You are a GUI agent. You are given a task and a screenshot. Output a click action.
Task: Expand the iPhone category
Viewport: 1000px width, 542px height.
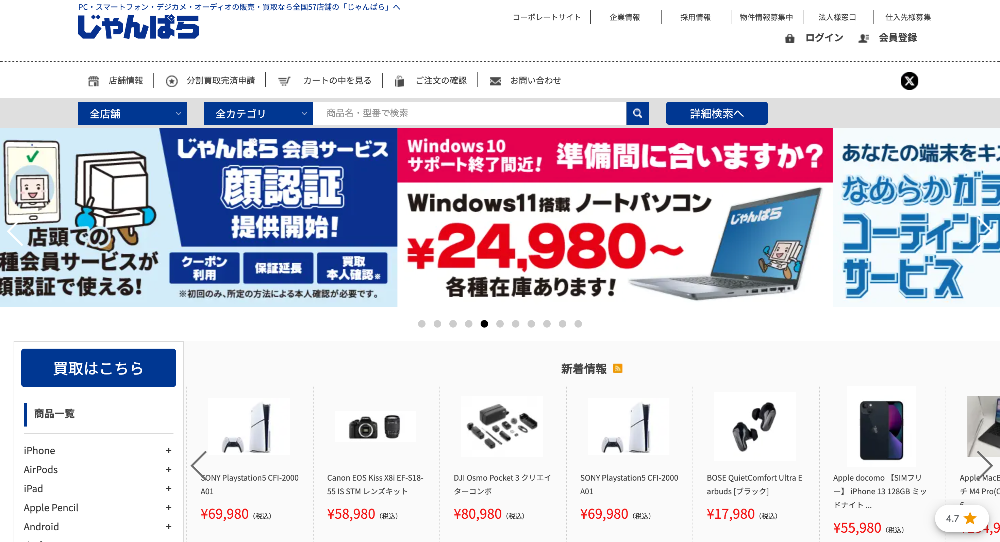click(168, 451)
